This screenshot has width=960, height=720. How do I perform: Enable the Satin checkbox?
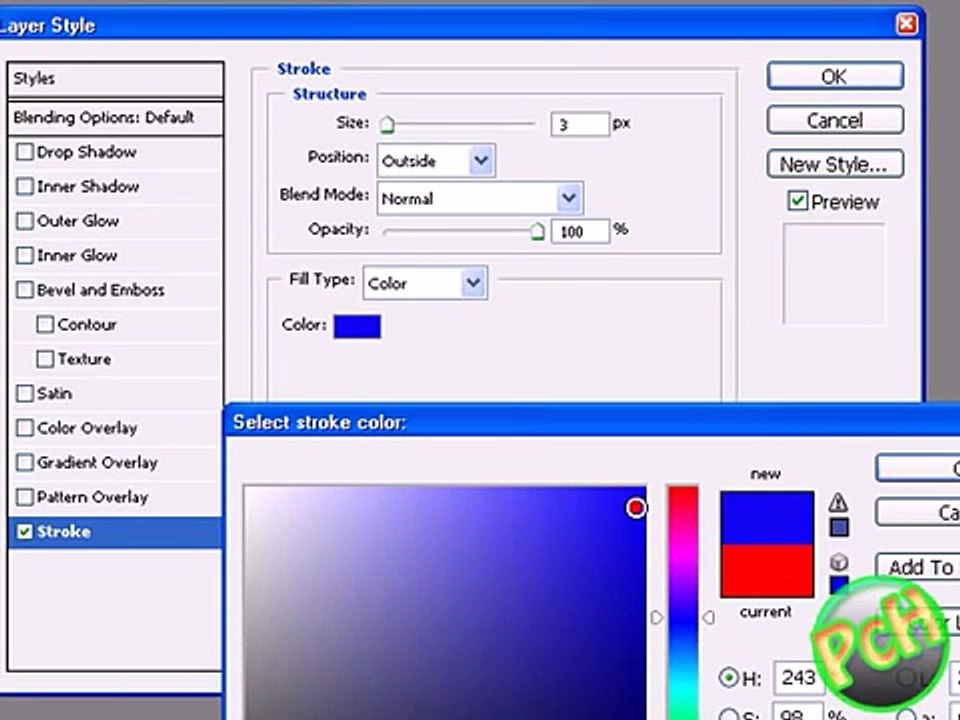(24, 393)
